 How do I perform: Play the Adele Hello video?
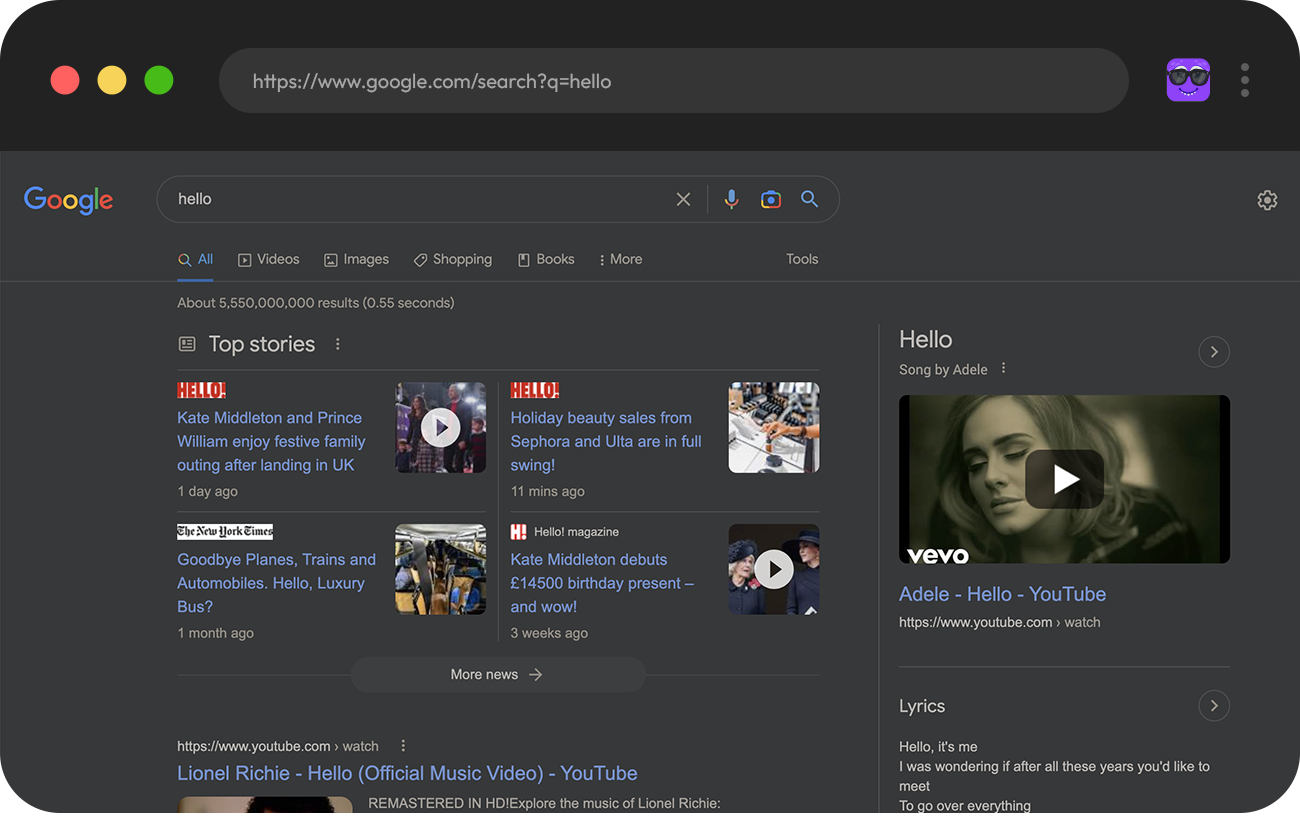[1064, 479]
